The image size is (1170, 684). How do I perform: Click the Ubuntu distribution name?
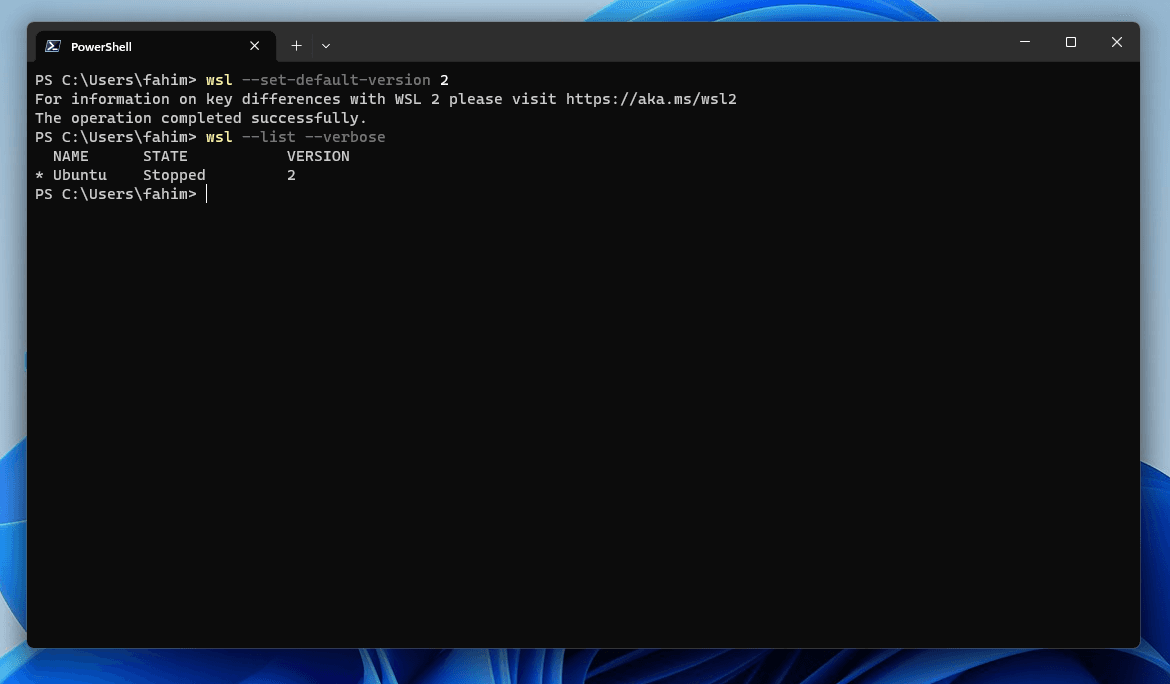click(x=80, y=175)
